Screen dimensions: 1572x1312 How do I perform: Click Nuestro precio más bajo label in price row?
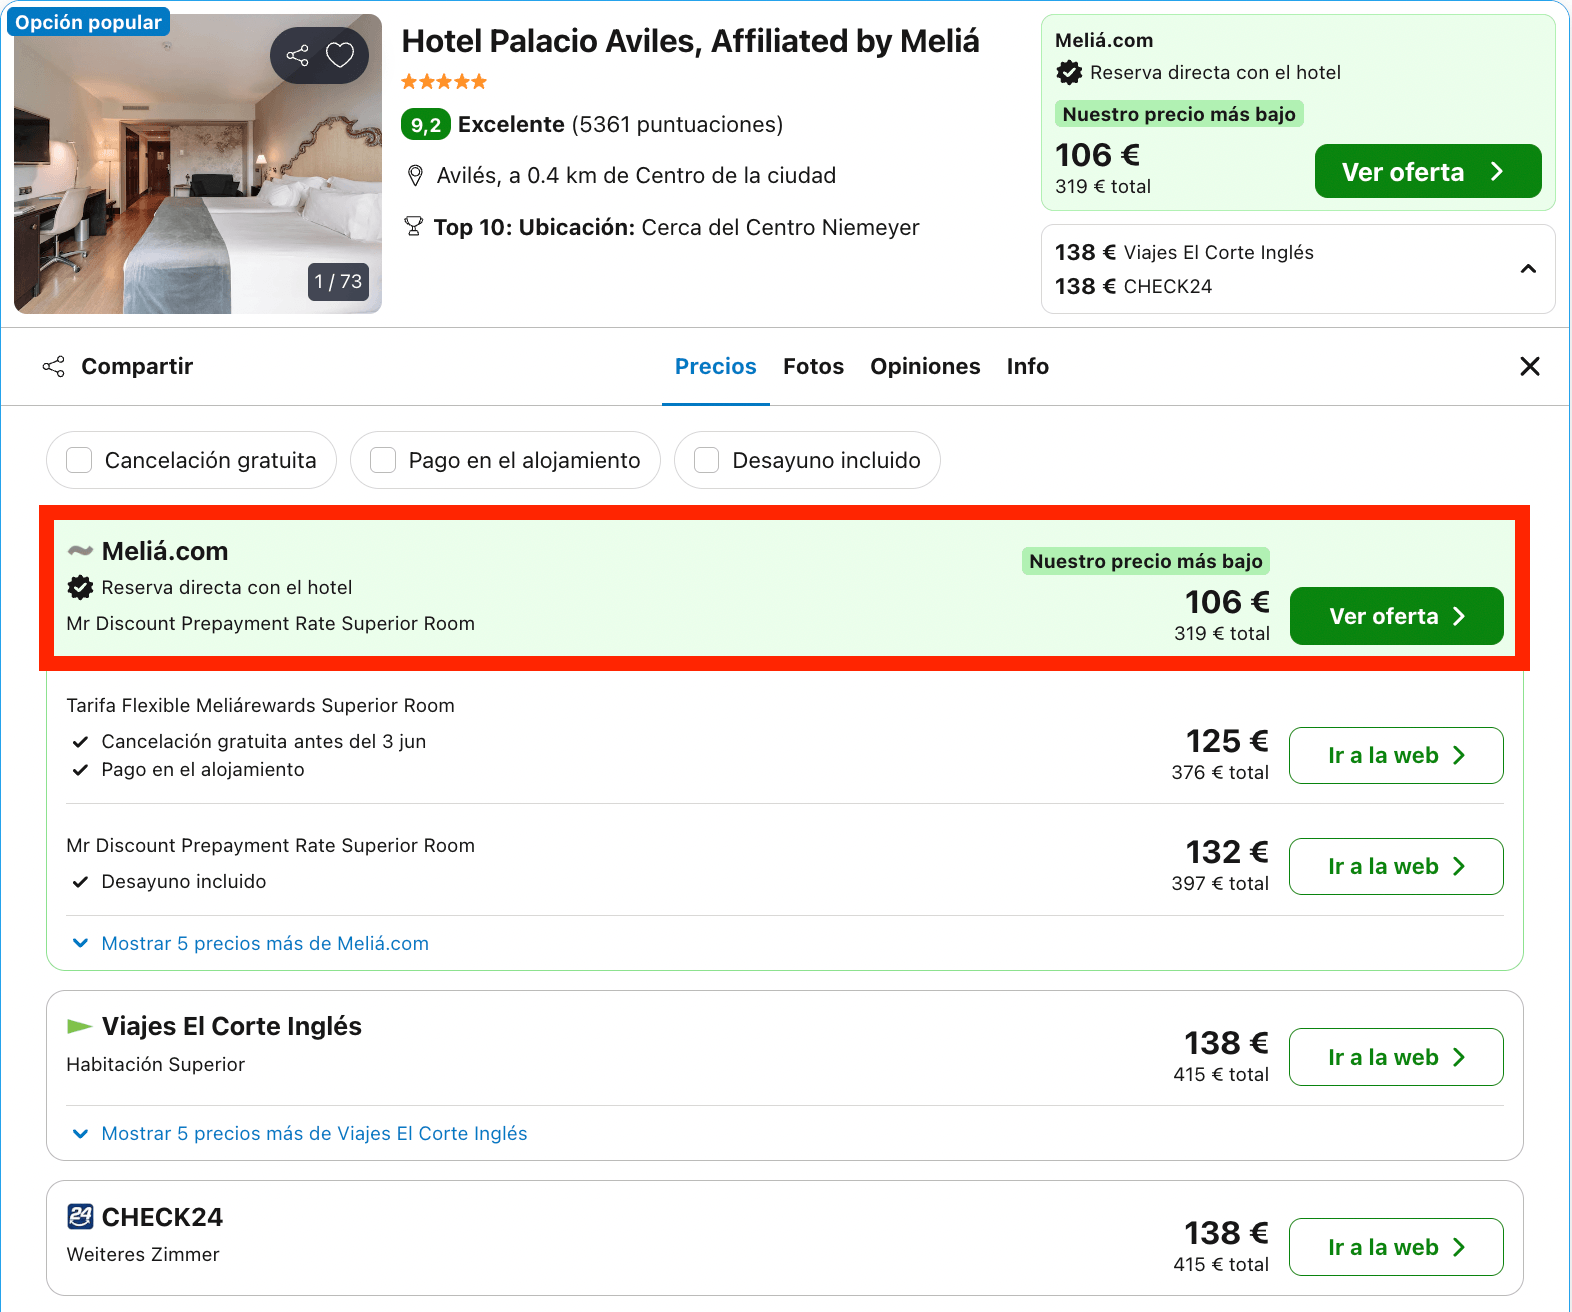pyautogui.click(x=1146, y=561)
